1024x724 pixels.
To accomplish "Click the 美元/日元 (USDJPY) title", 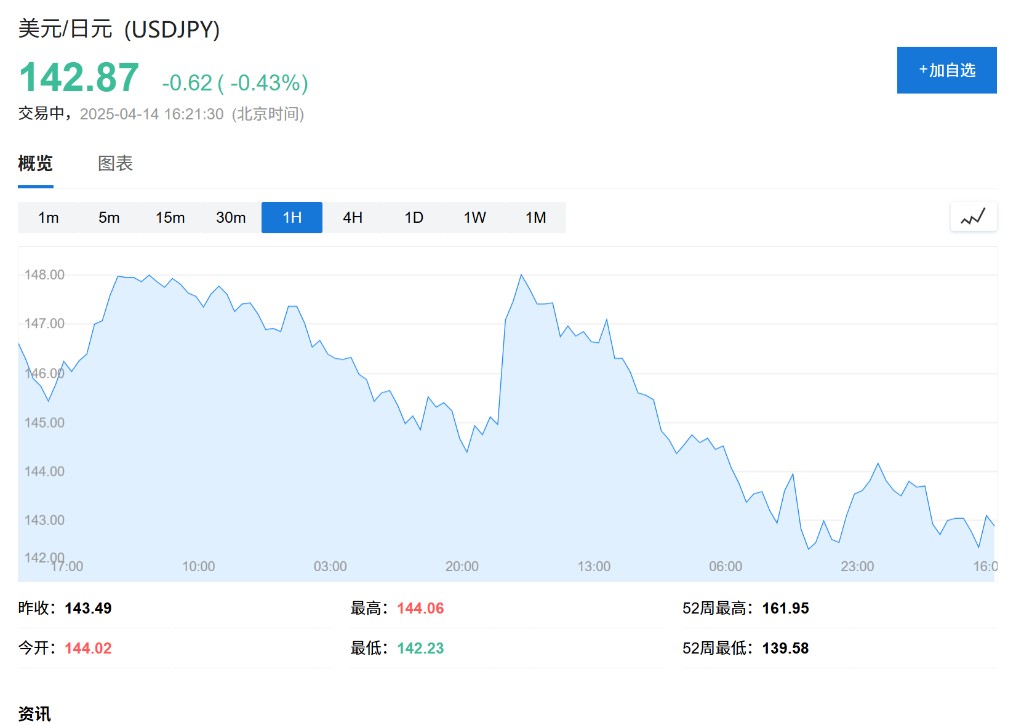I will 119,29.
